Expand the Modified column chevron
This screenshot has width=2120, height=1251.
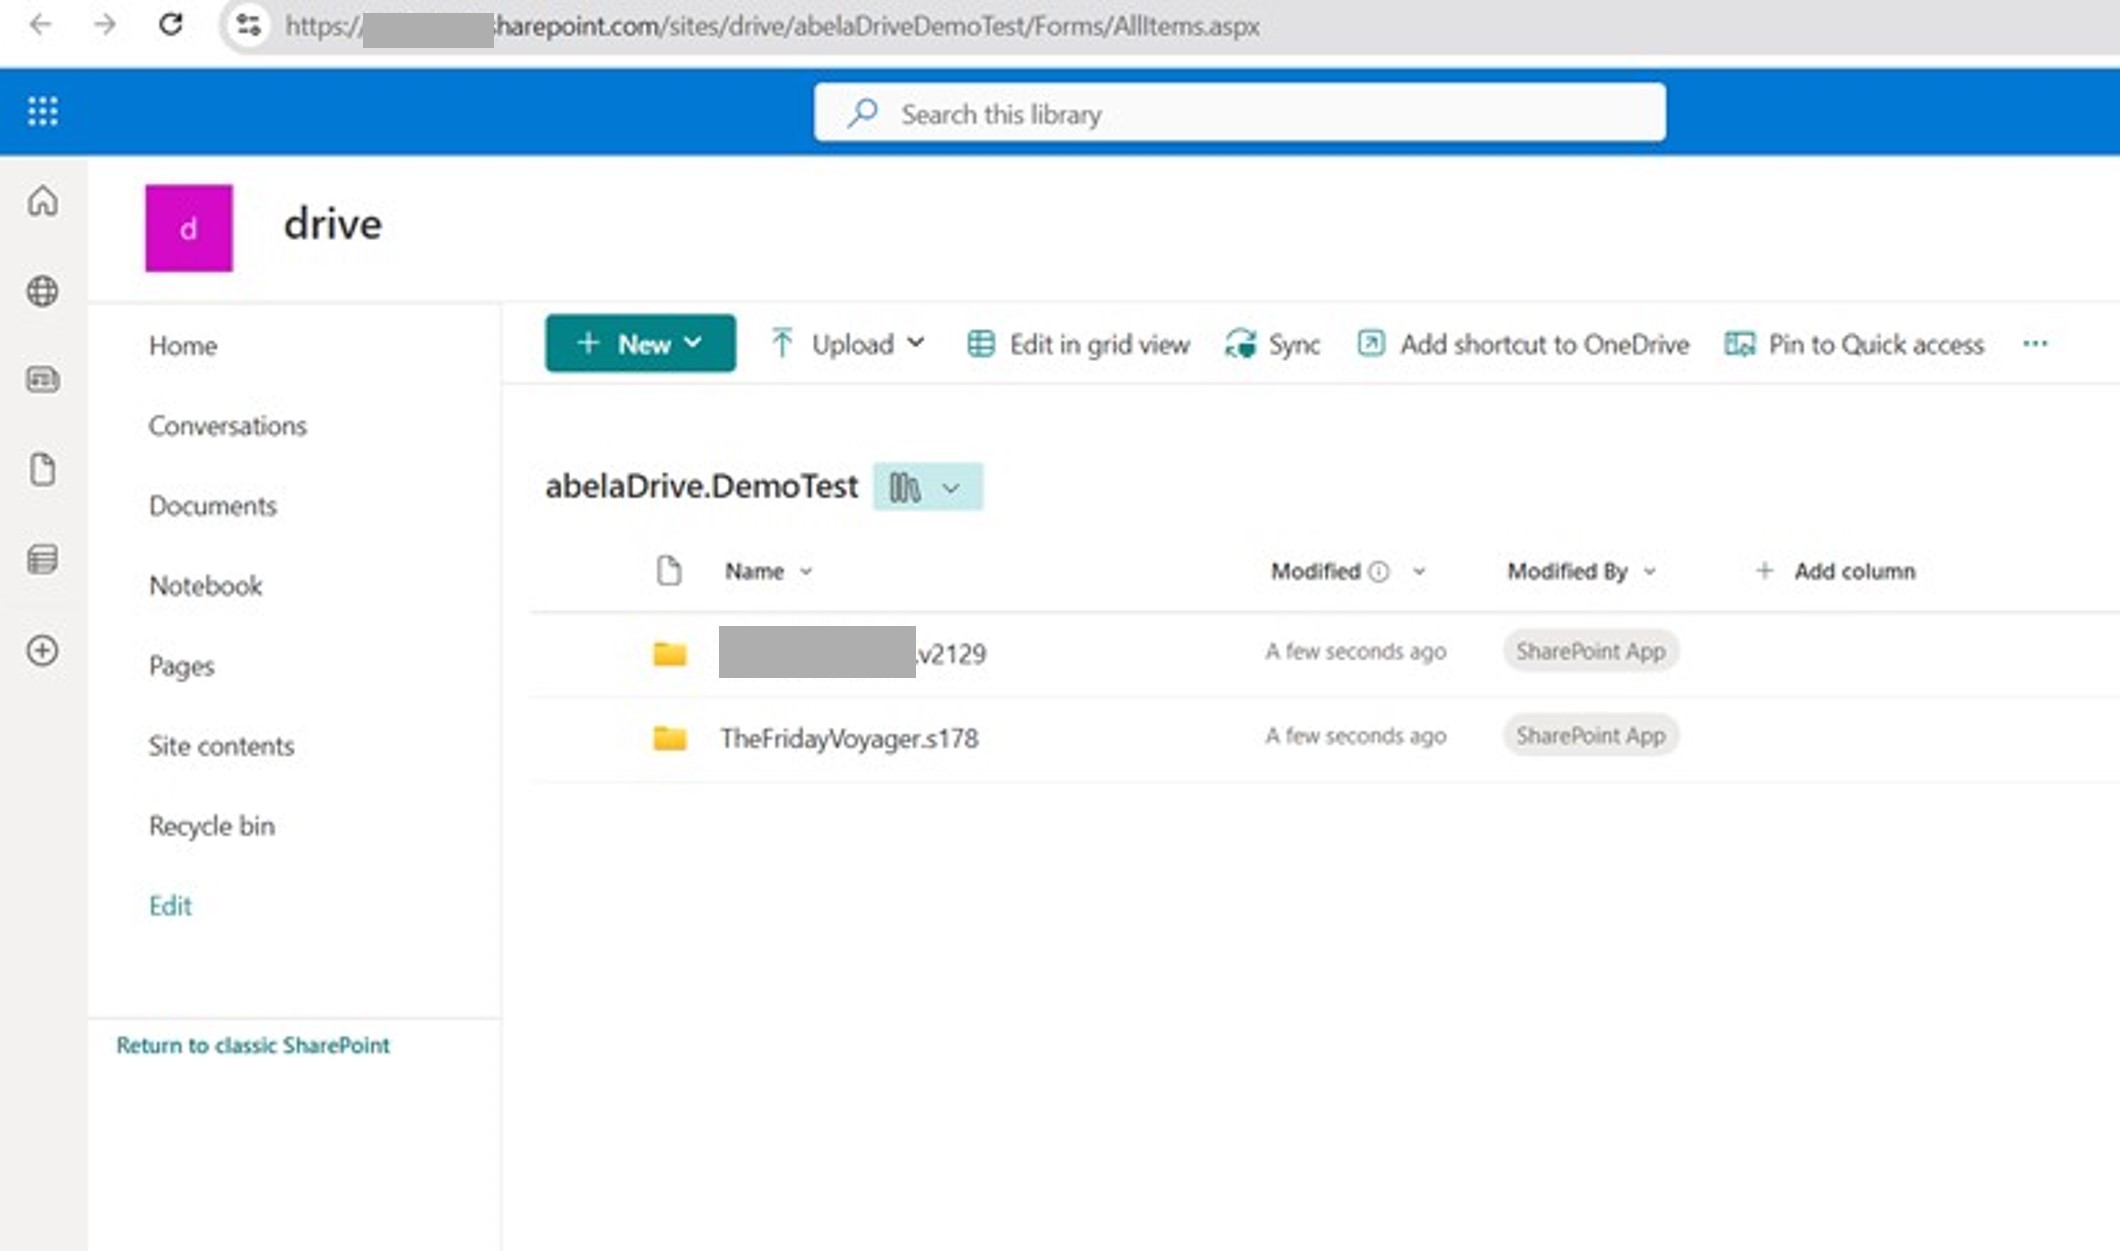1419,572
